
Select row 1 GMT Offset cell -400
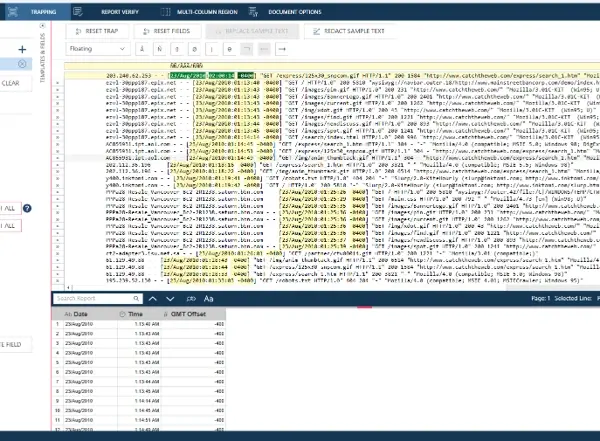193,324
